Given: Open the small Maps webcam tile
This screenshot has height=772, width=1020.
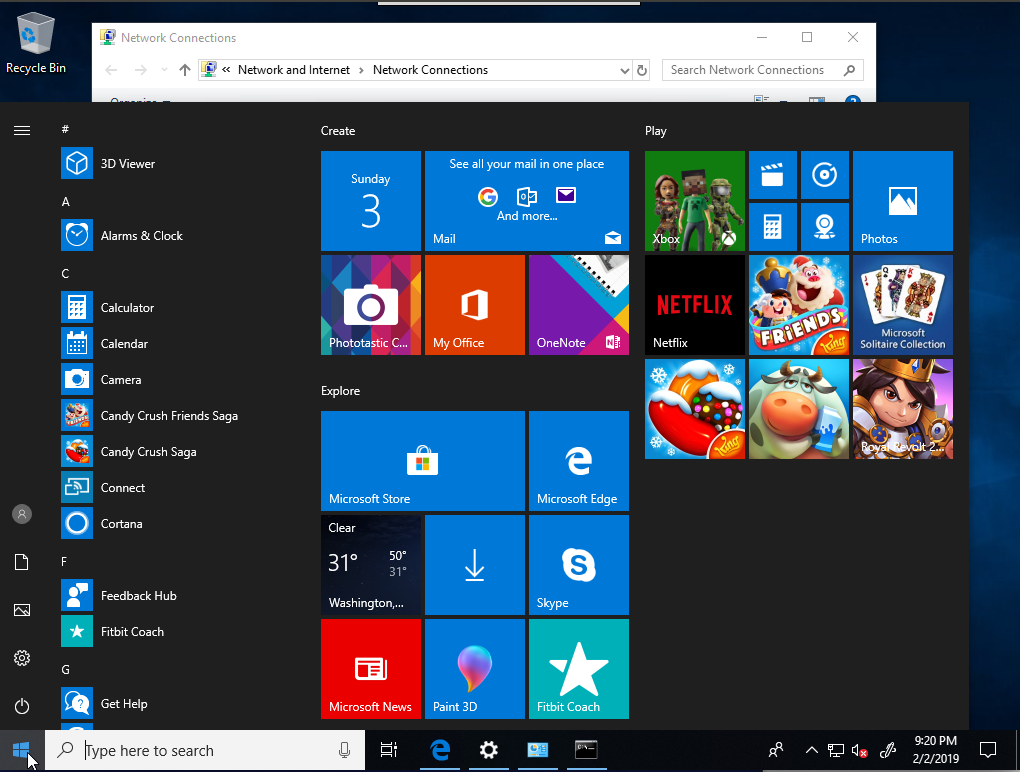Looking at the screenshot, I should coord(825,227).
